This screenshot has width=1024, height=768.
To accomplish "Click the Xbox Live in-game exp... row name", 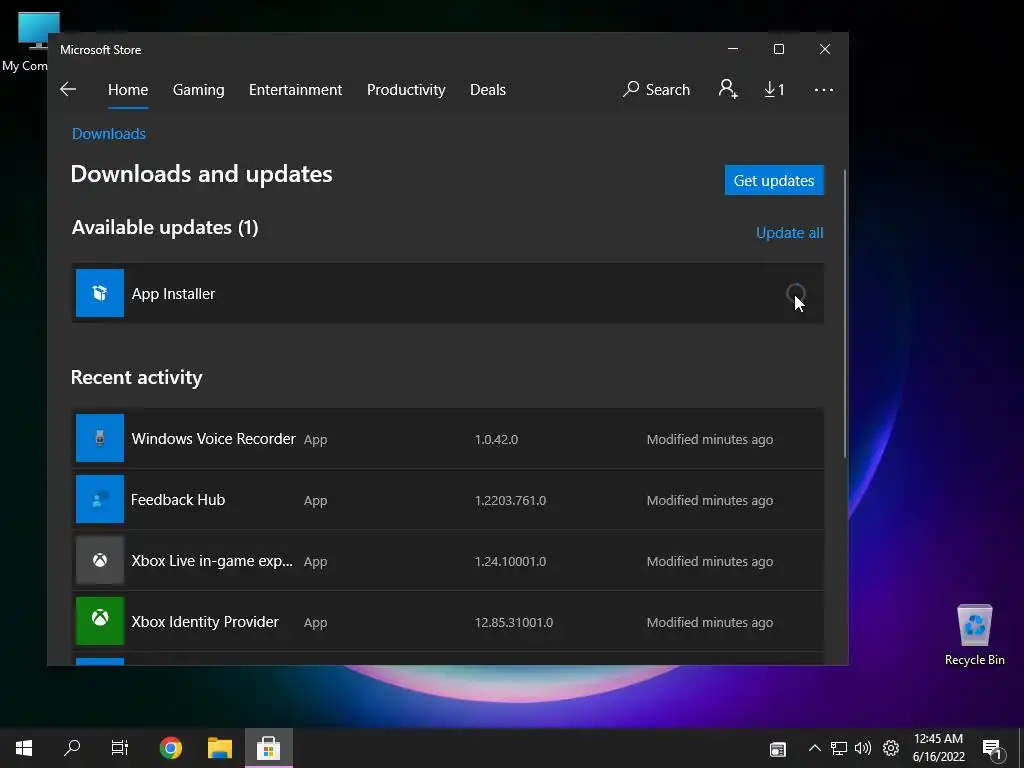I will [x=212, y=561].
